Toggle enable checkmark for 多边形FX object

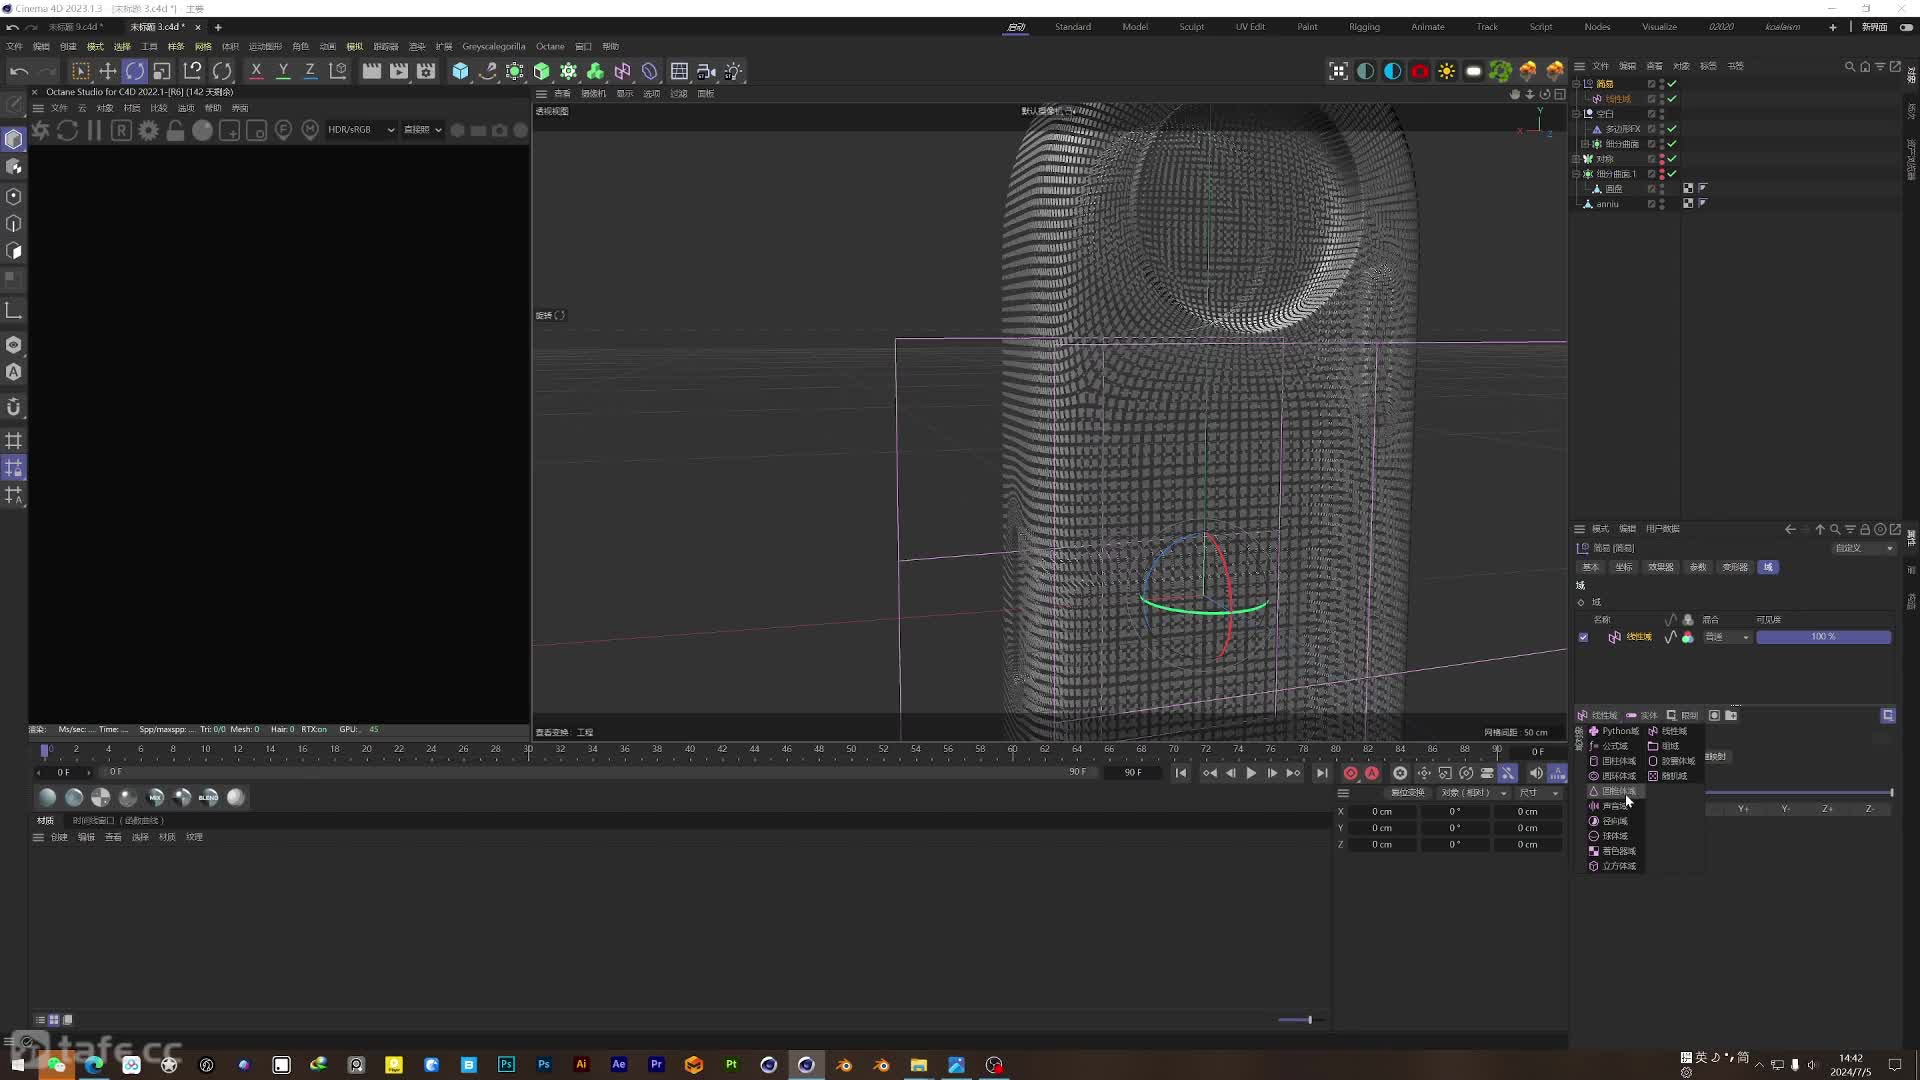click(1672, 129)
